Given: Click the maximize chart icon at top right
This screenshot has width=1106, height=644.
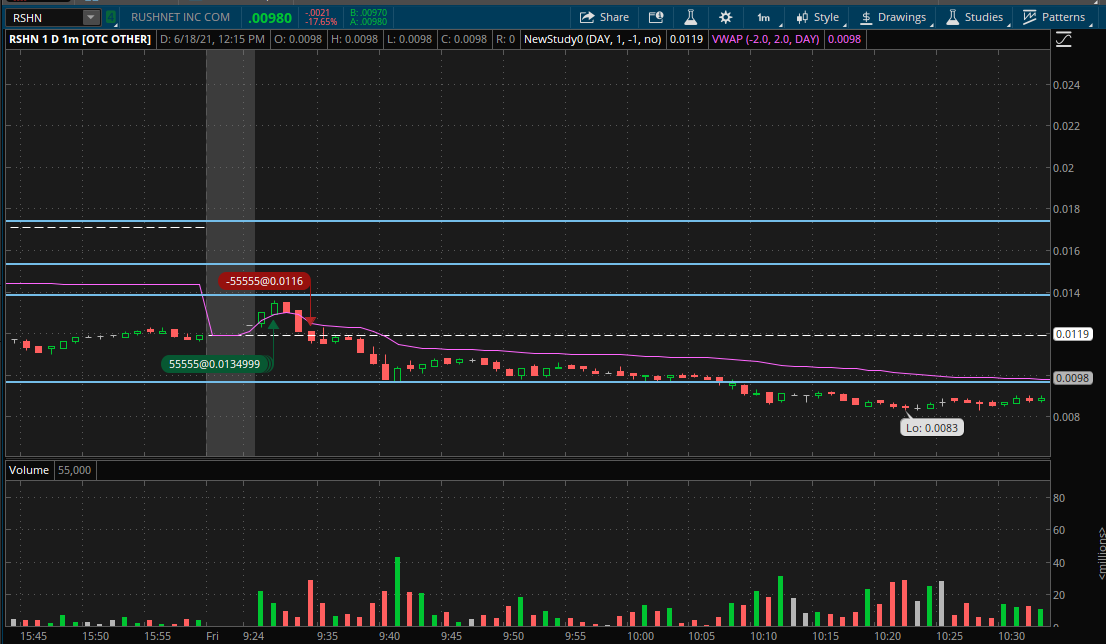Looking at the screenshot, I should (1064, 39).
